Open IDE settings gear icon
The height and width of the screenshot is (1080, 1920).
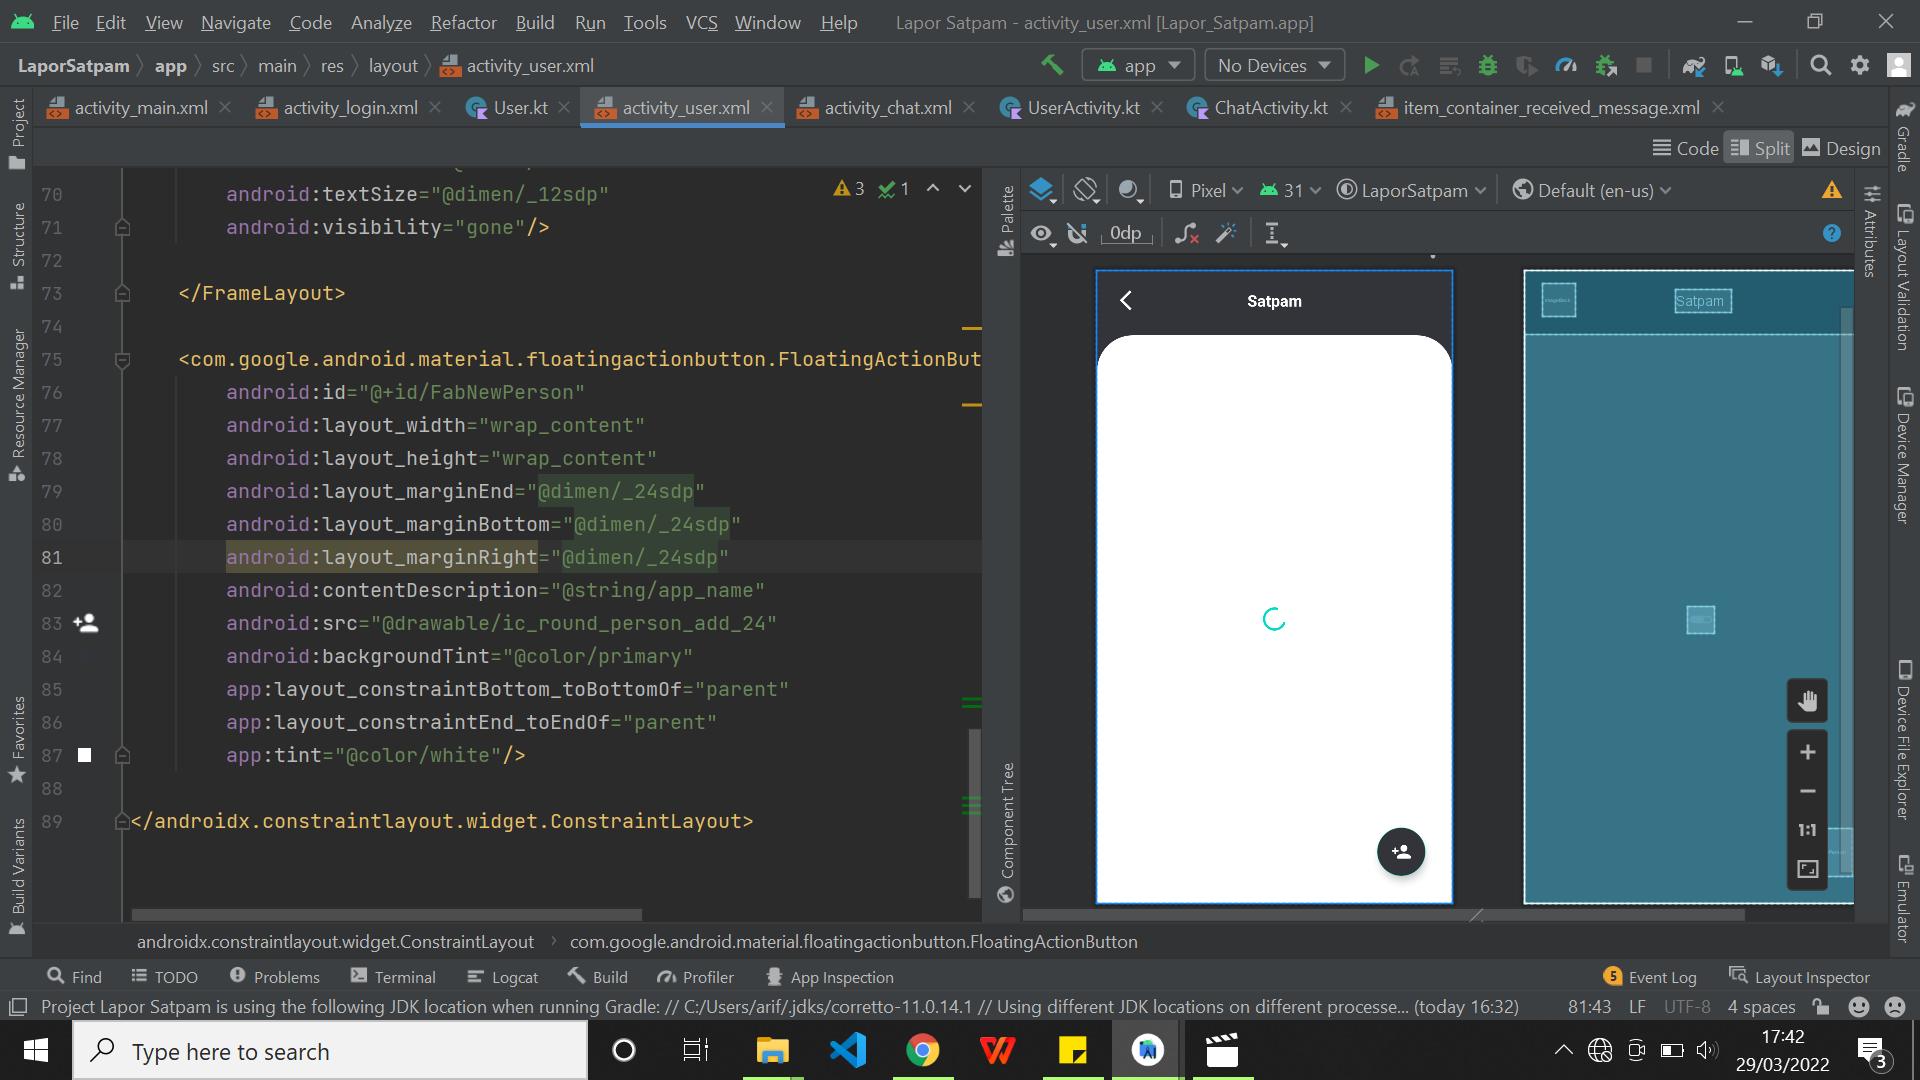1860,65
